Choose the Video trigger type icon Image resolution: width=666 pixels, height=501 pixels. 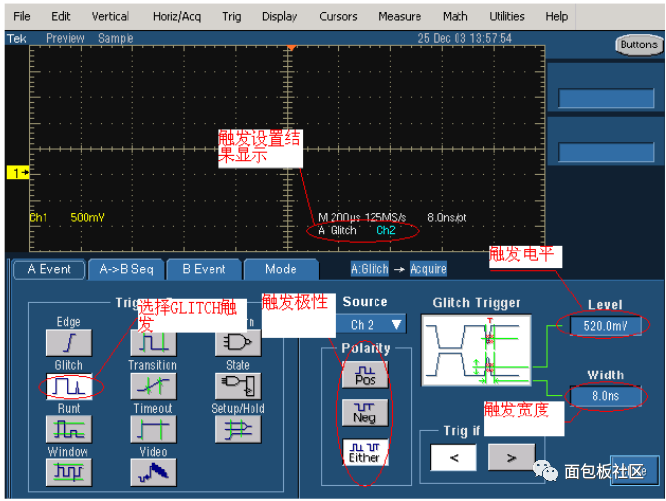click(153, 473)
